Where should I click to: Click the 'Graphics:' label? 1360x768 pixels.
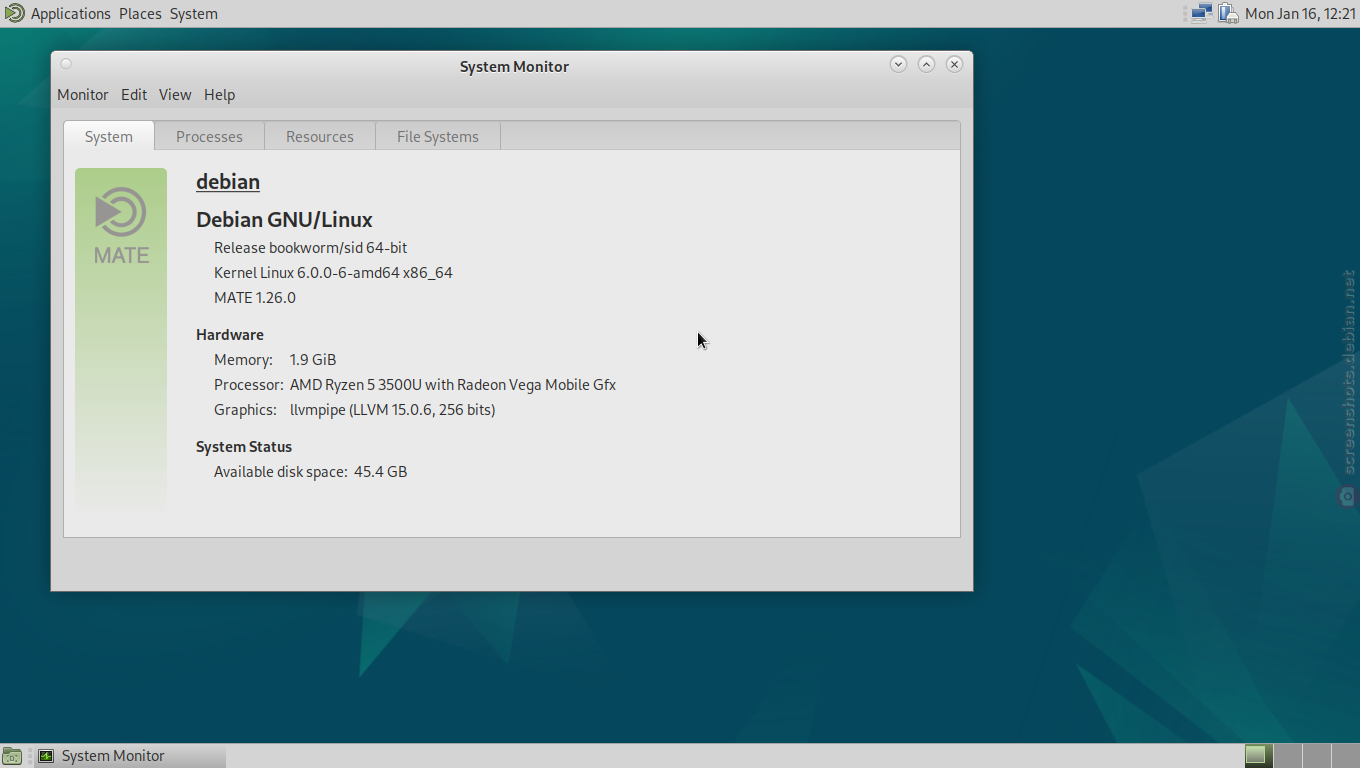[x=245, y=410]
